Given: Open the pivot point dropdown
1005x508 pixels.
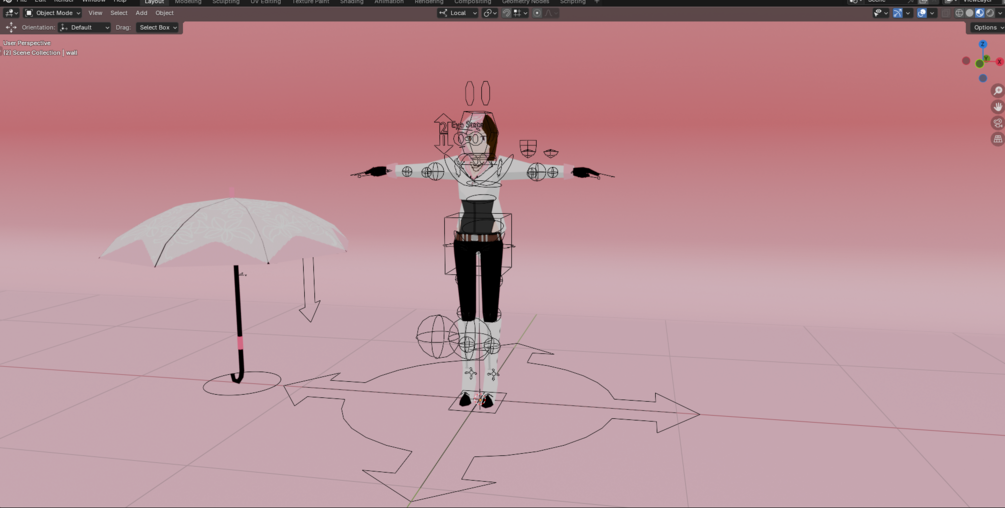Looking at the screenshot, I should 490,13.
